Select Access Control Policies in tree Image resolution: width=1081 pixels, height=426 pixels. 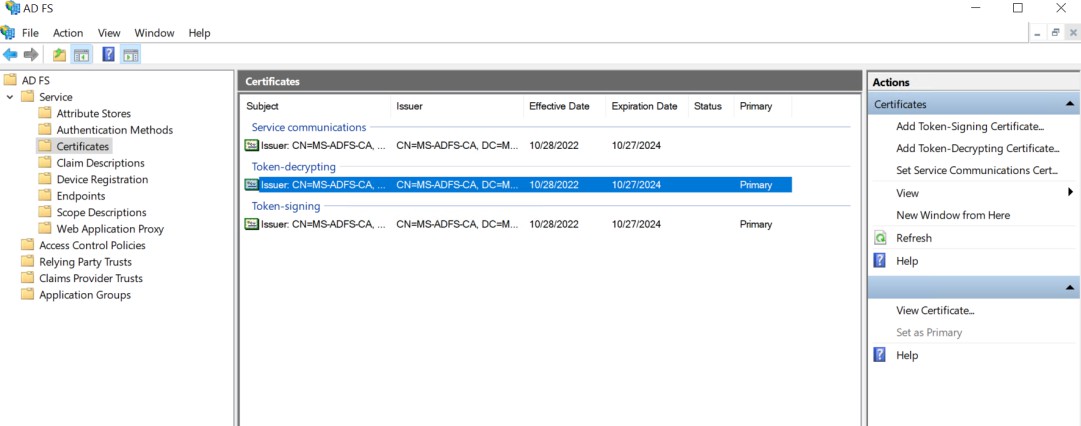click(92, 245)
